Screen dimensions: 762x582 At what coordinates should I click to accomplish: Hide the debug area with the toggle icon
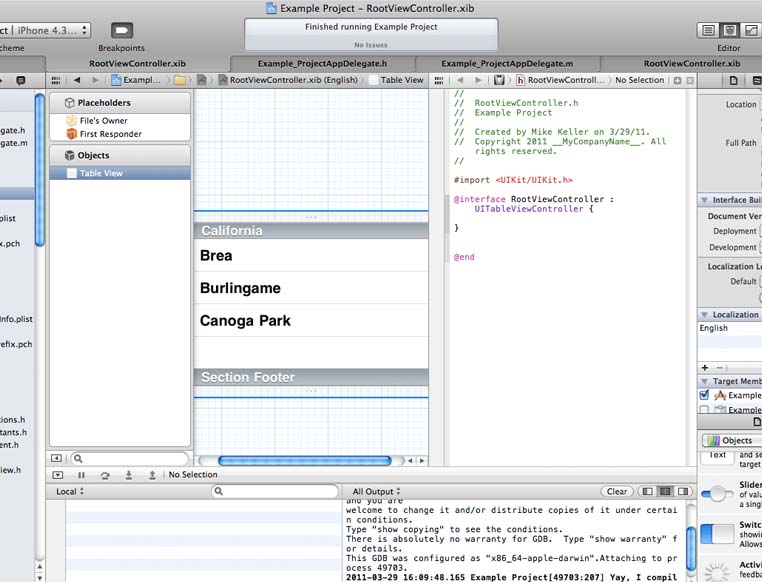tap(57, 475)
